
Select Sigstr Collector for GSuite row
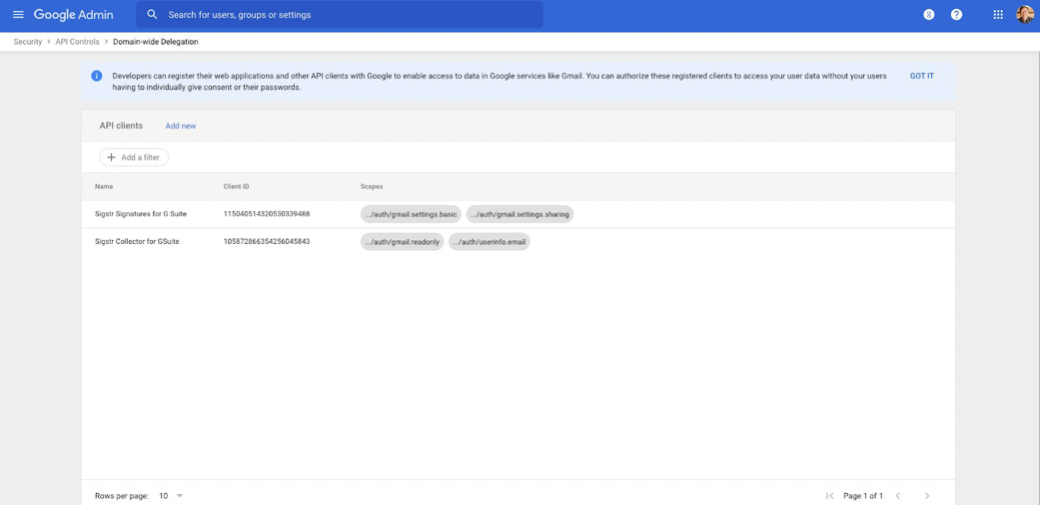(x=518, y=242)
